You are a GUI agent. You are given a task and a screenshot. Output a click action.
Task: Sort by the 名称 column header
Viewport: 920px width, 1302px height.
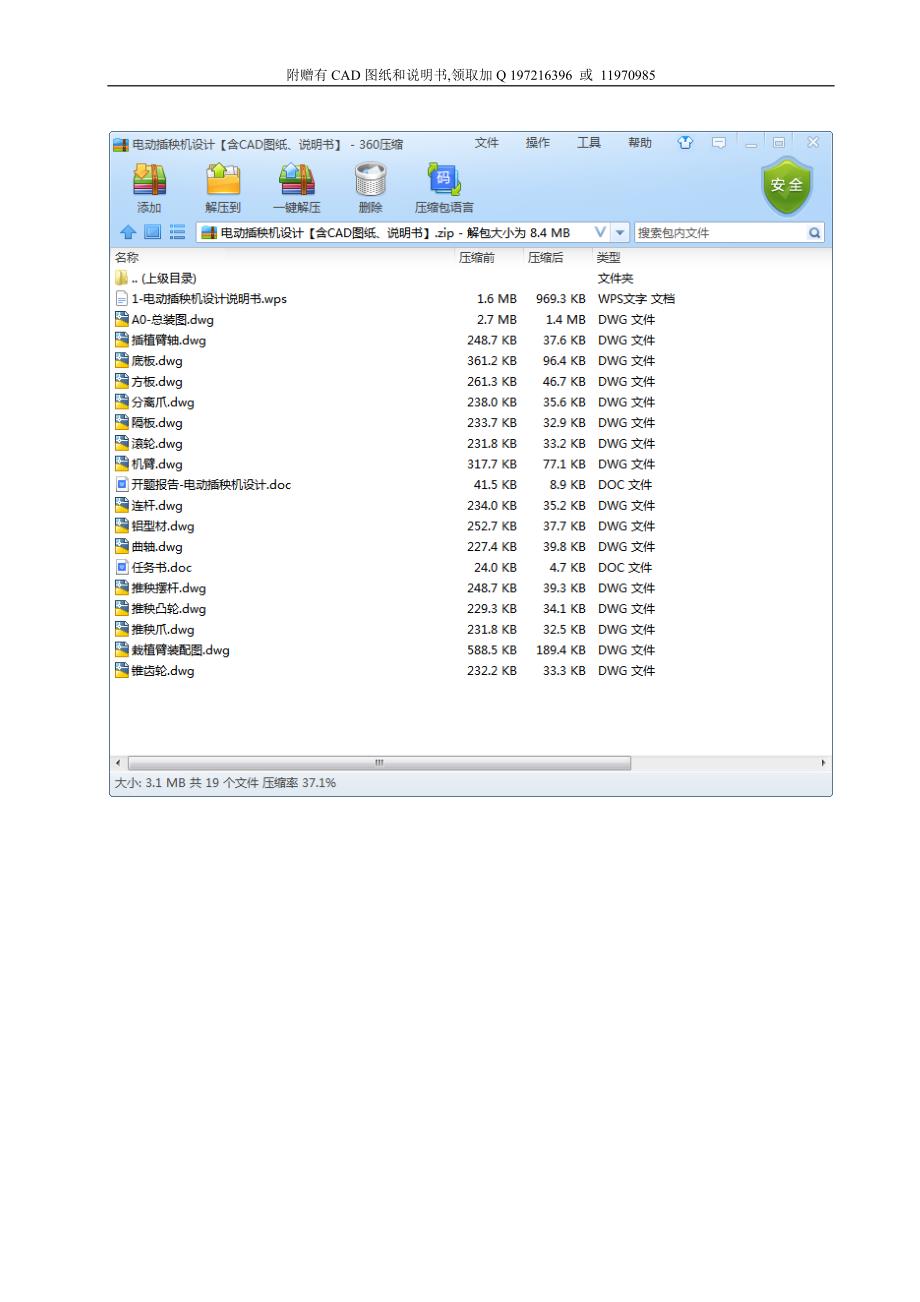point(127,257)
